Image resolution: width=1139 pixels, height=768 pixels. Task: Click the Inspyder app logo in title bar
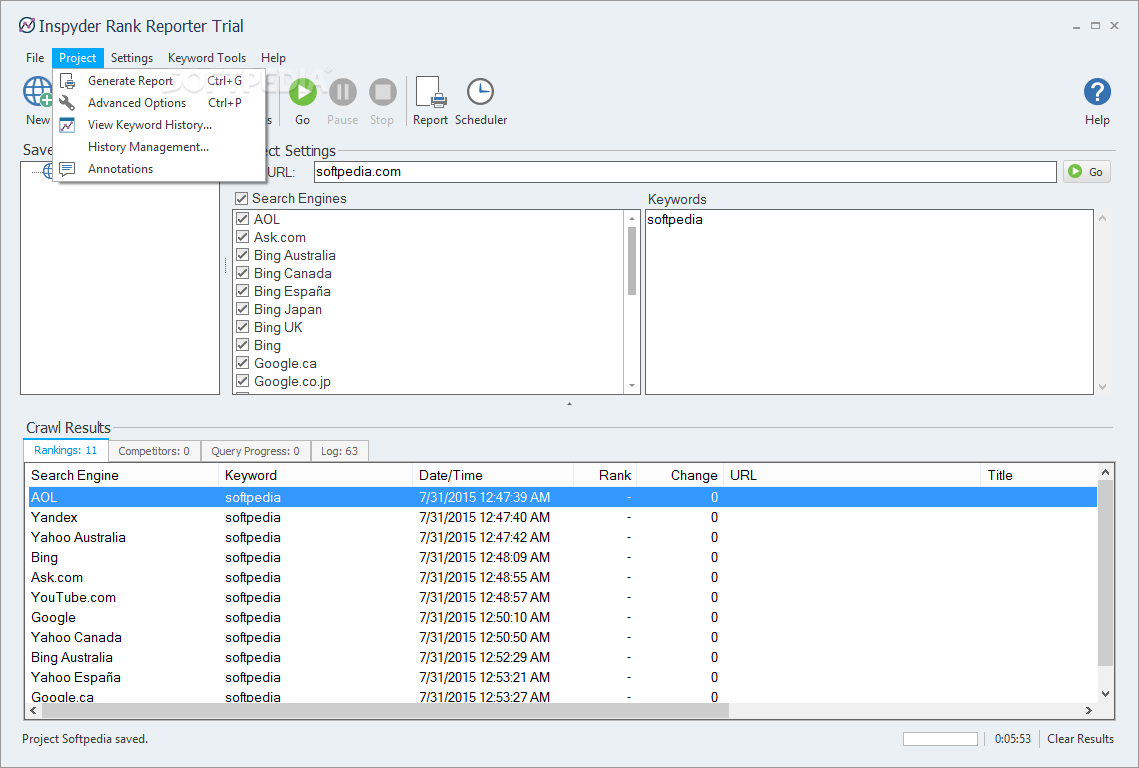[x=27, y=25]
